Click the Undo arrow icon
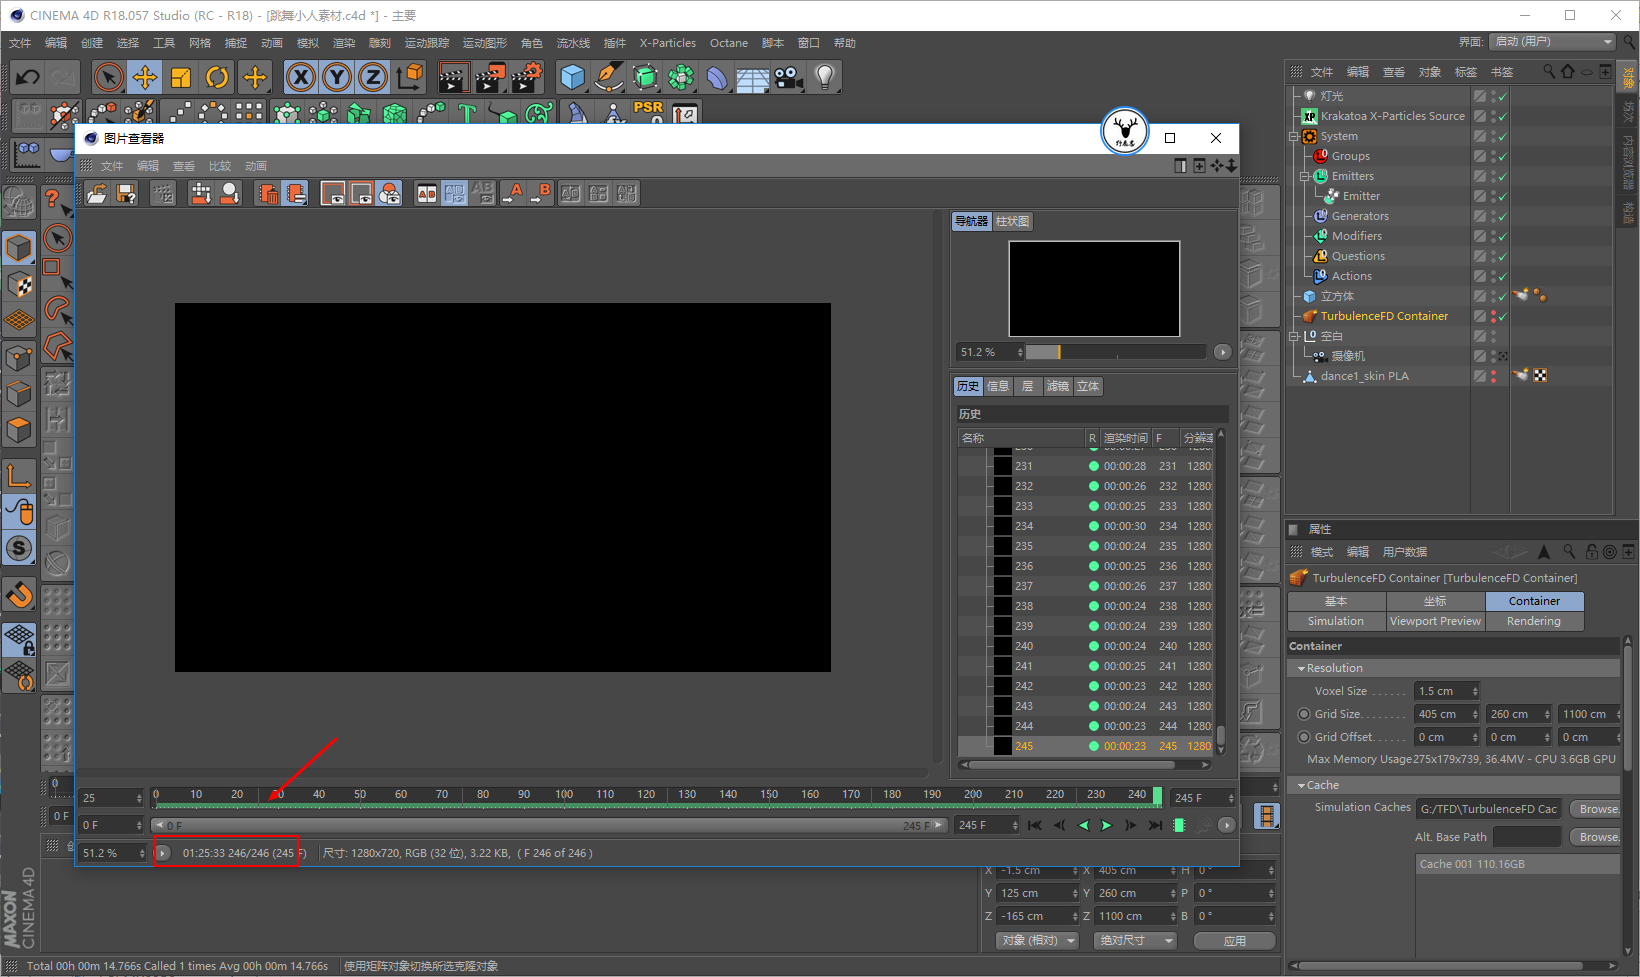1640x977 pixels. click(28, 77)
